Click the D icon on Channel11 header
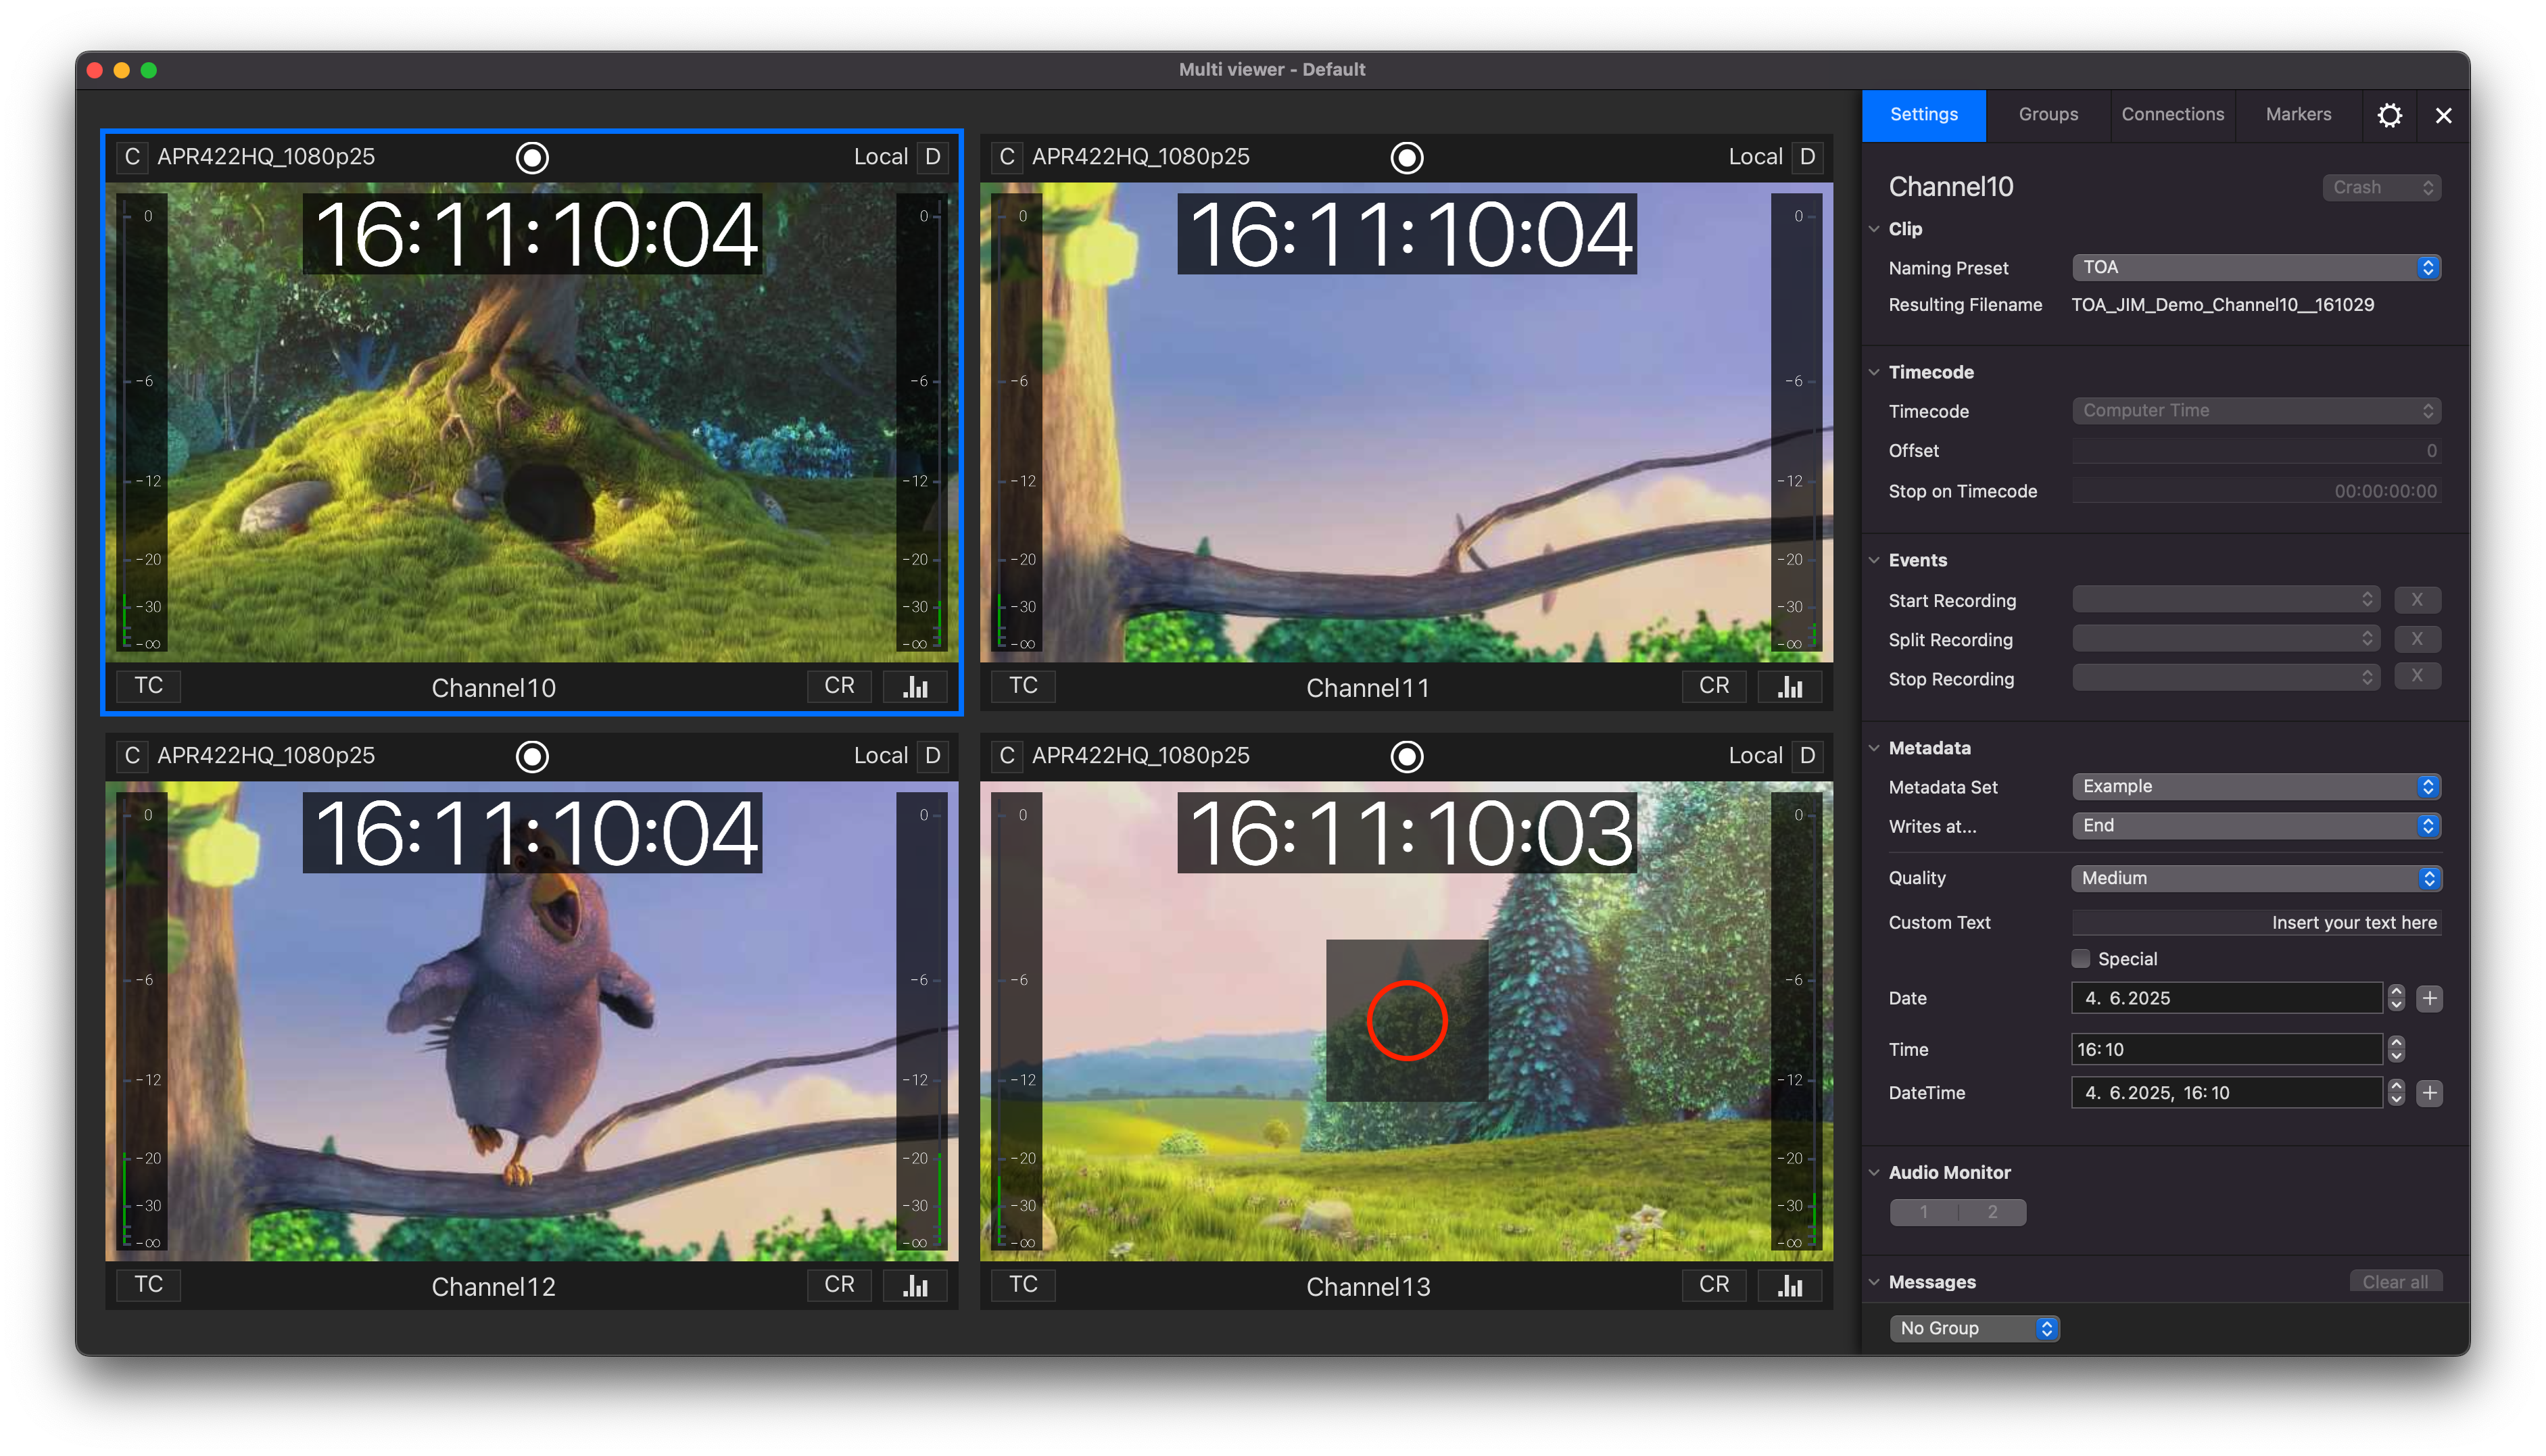2546x1456 pixels. [x=1807, y=157]
